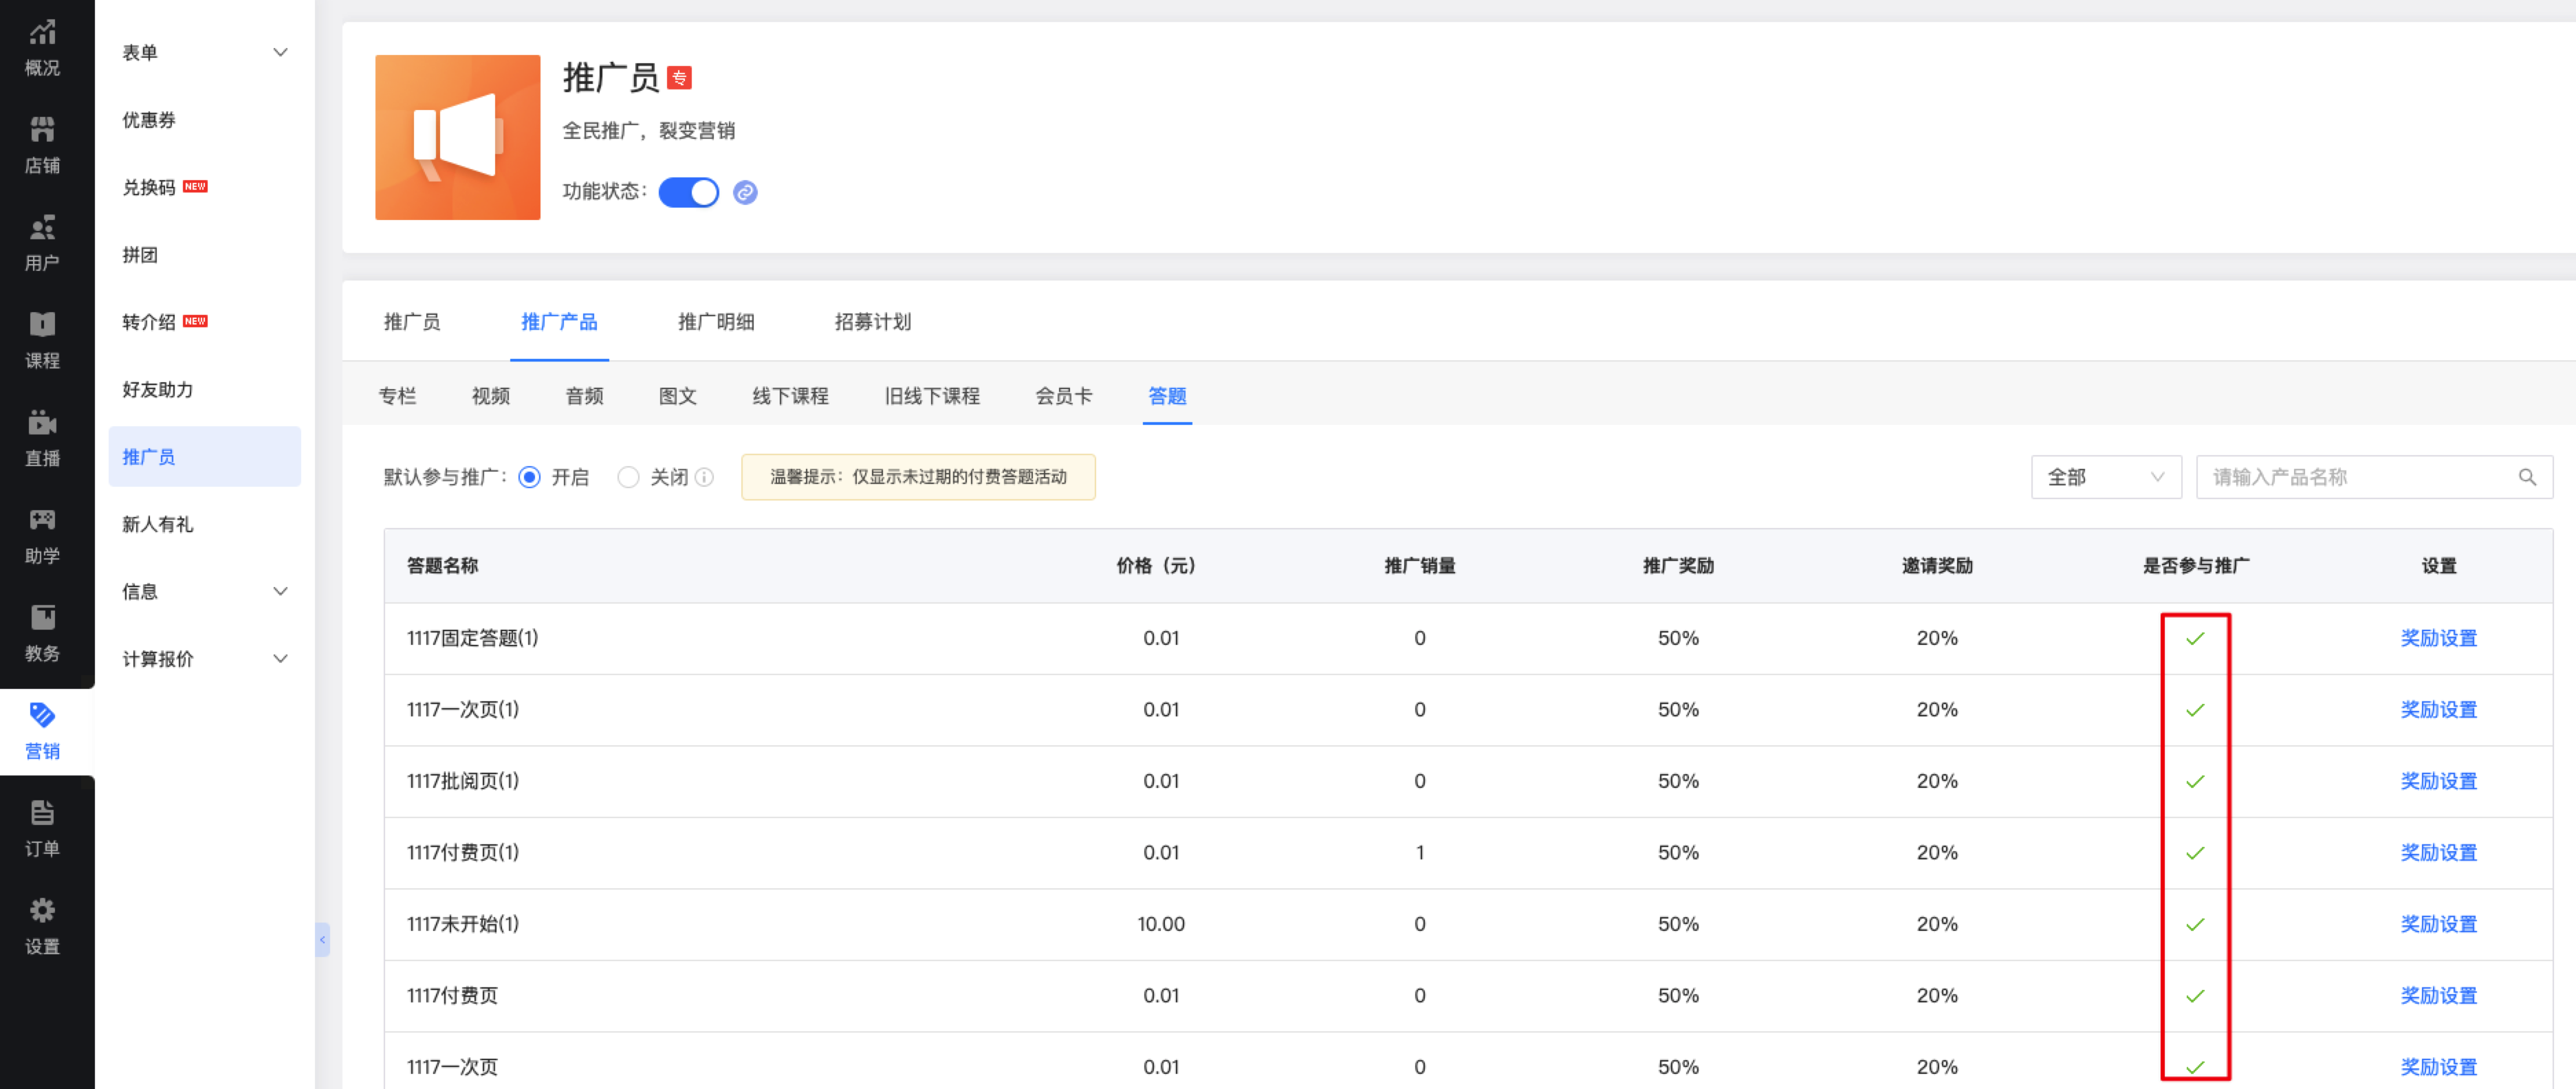Click the checkmark in the 1117固定答题(1) row
2576x1089 pixels.
[x=2195, y=638]
